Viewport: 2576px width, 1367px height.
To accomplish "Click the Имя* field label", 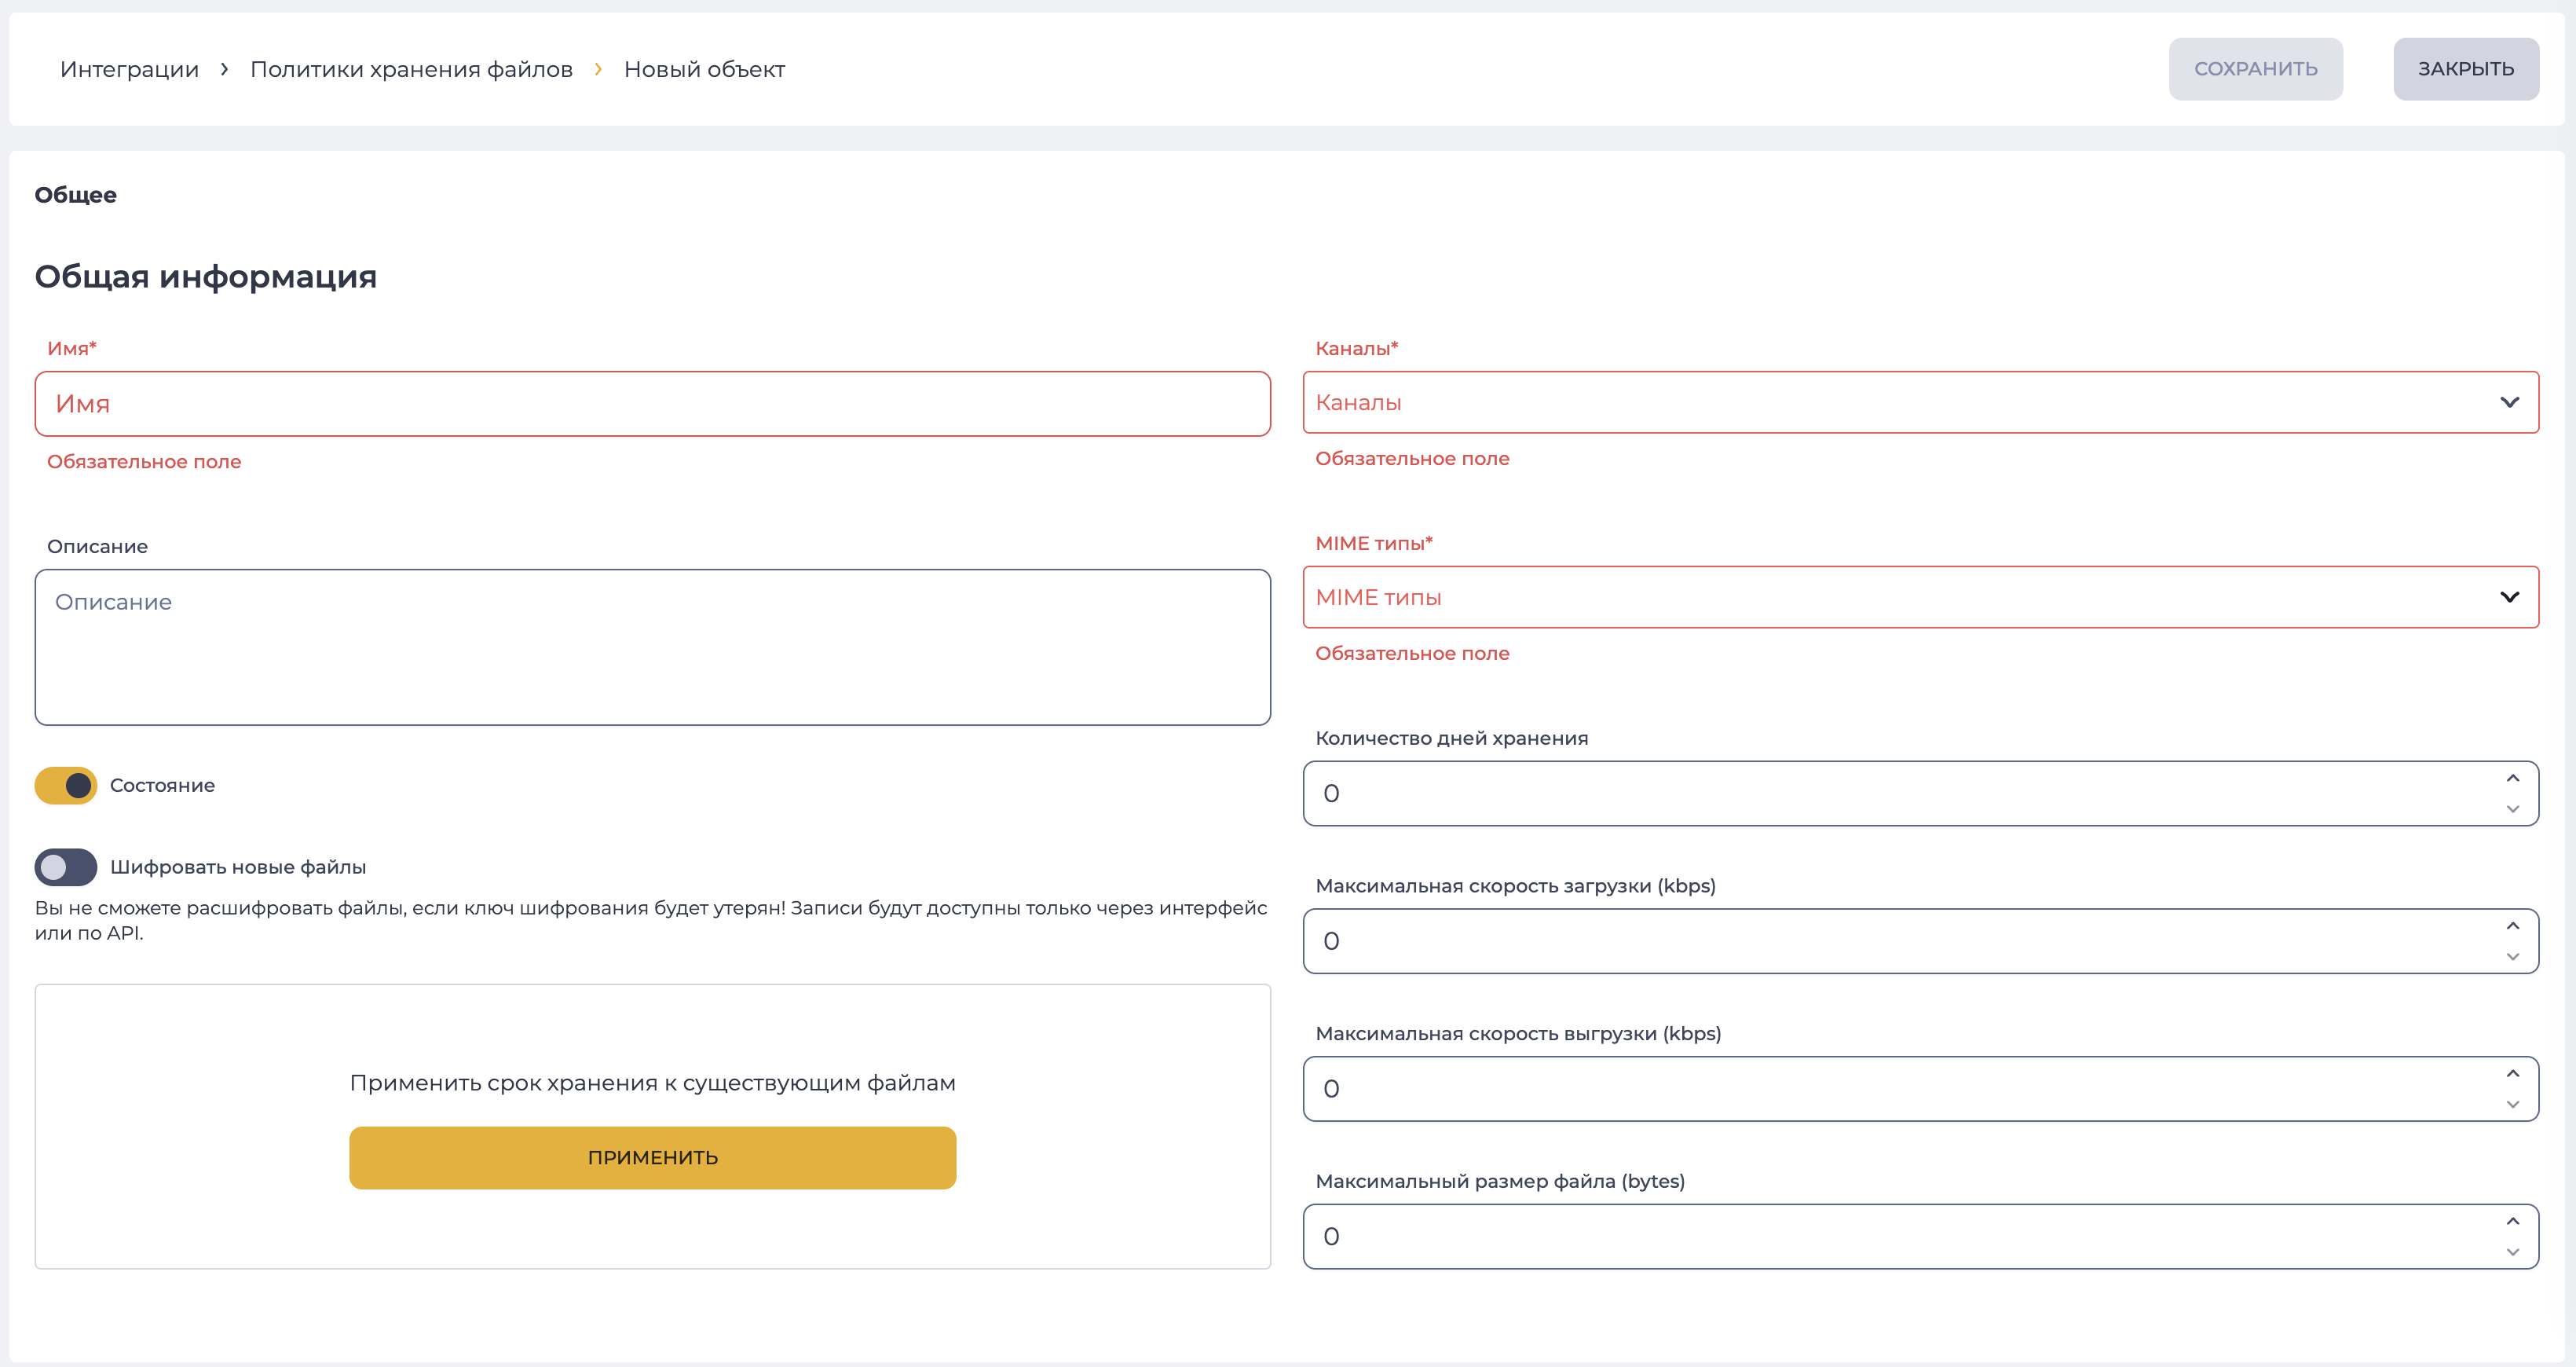I will pyautogui.click(x=72, y=349).
